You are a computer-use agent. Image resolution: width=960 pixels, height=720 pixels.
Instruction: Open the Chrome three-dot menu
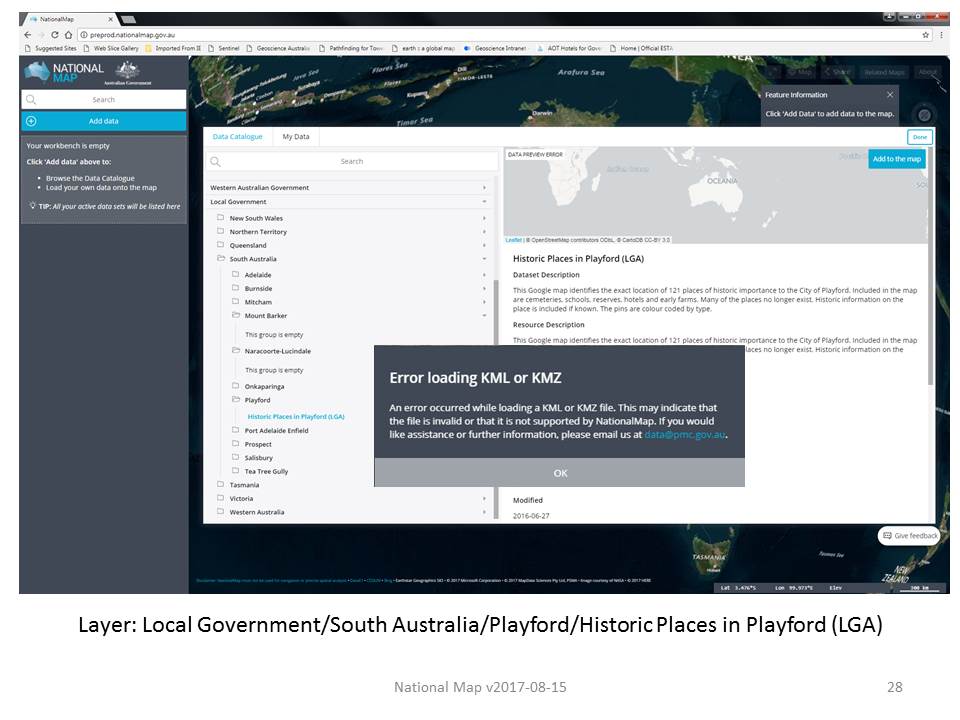coord(941,35)
